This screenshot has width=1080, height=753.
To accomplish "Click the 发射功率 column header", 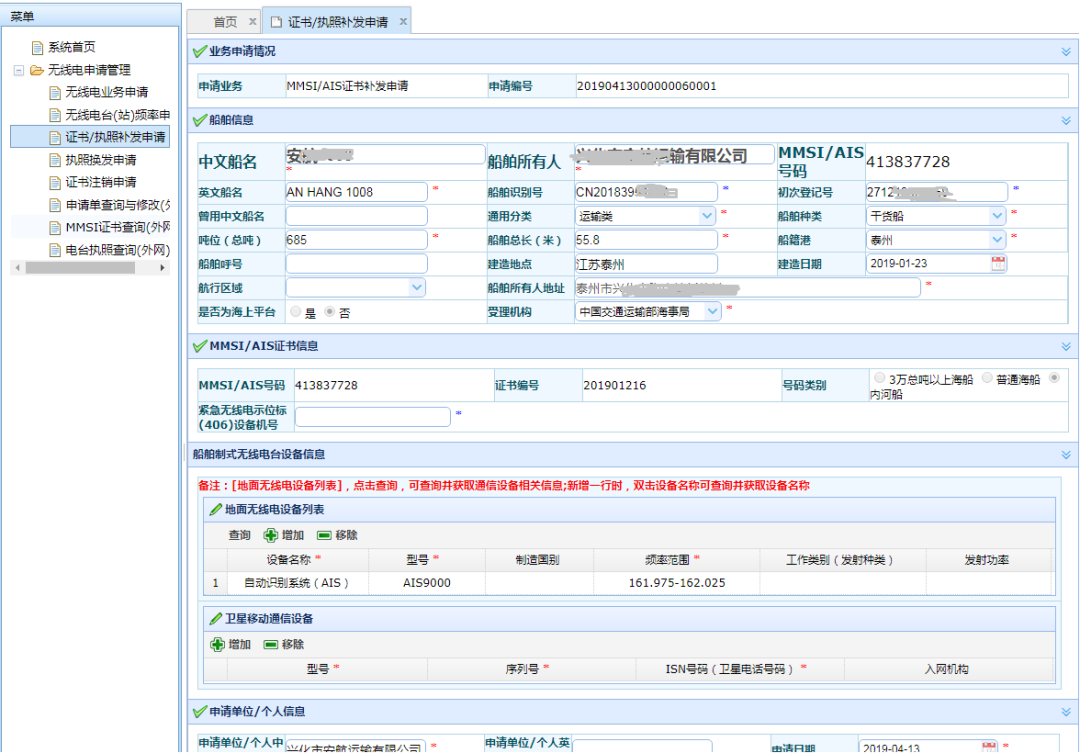I will [x=987, y=560].
